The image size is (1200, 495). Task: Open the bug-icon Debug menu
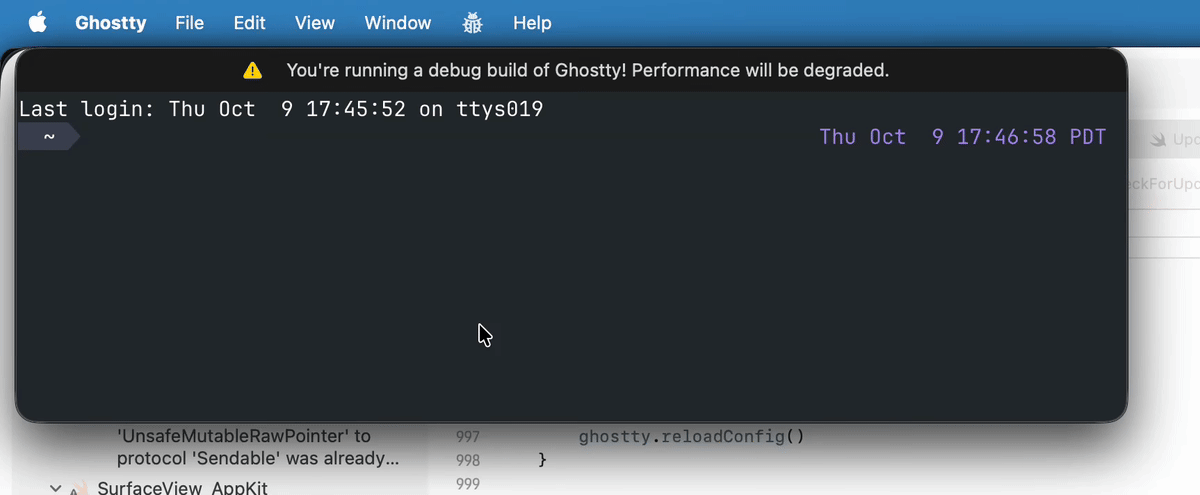(472, 23)
